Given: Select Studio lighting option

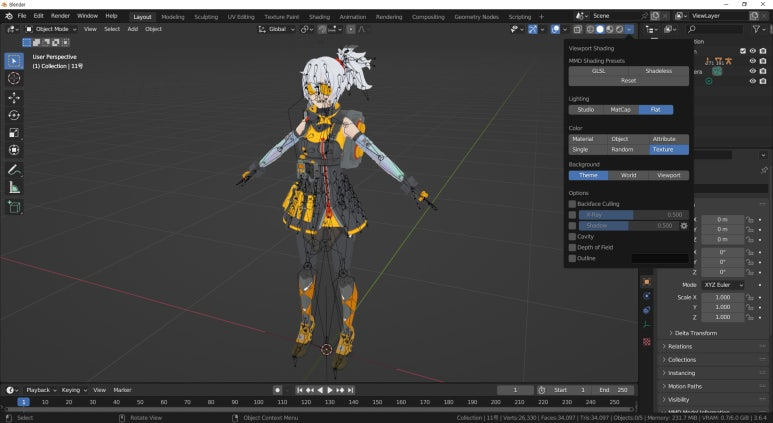Looking at the screenshot, I should pyautogui.click(x=586, y=109).
